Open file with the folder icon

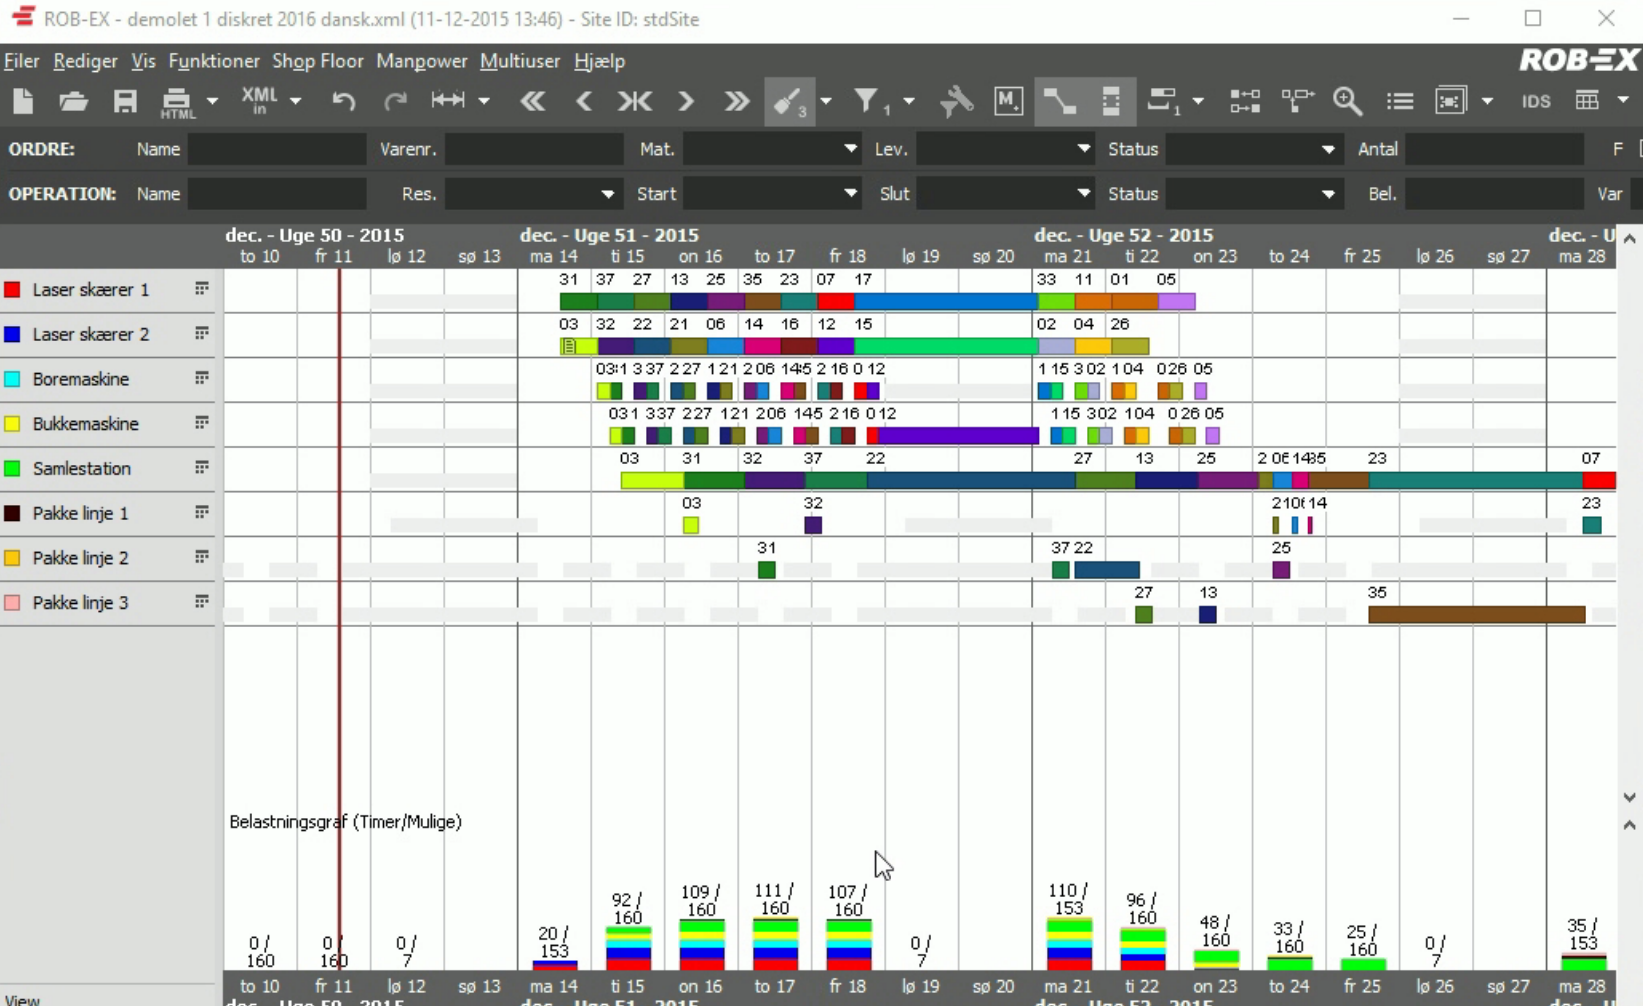73,101
